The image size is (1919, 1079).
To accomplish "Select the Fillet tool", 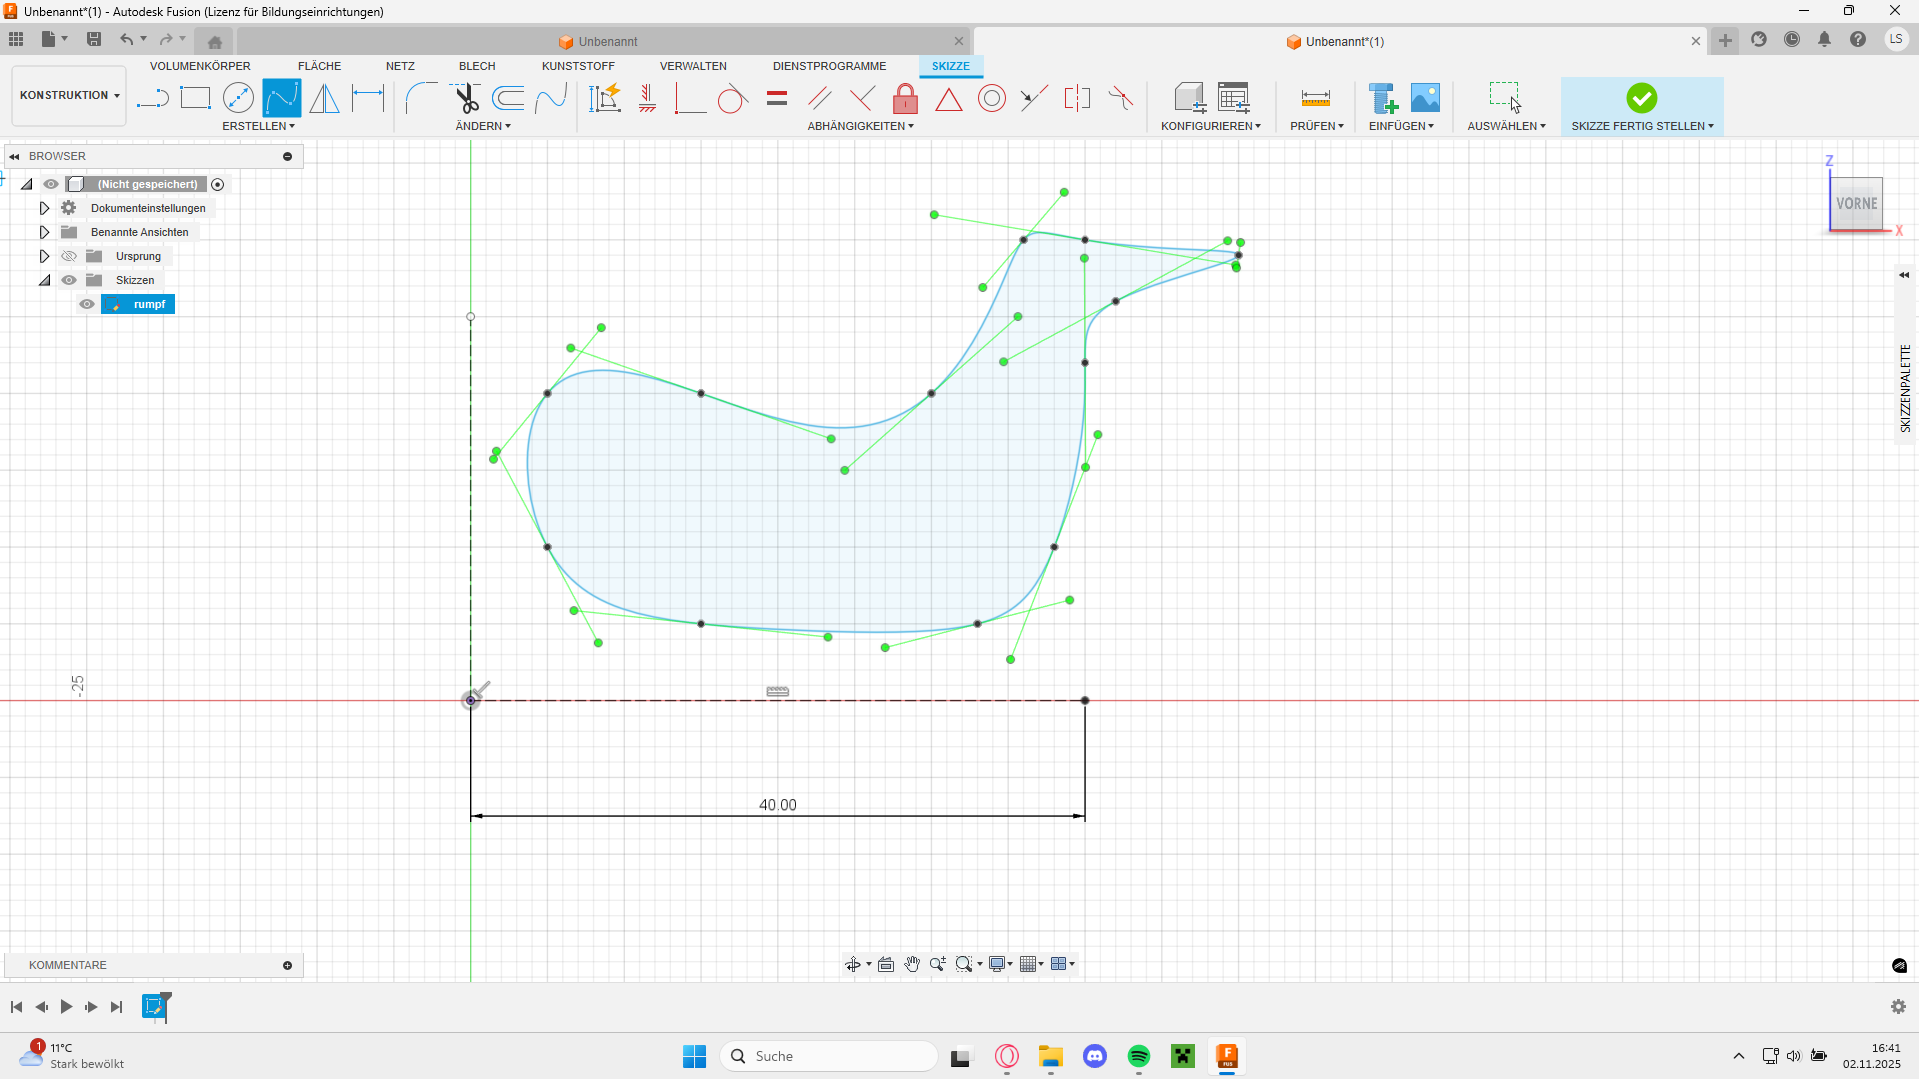I will click(x=421, y=98).
